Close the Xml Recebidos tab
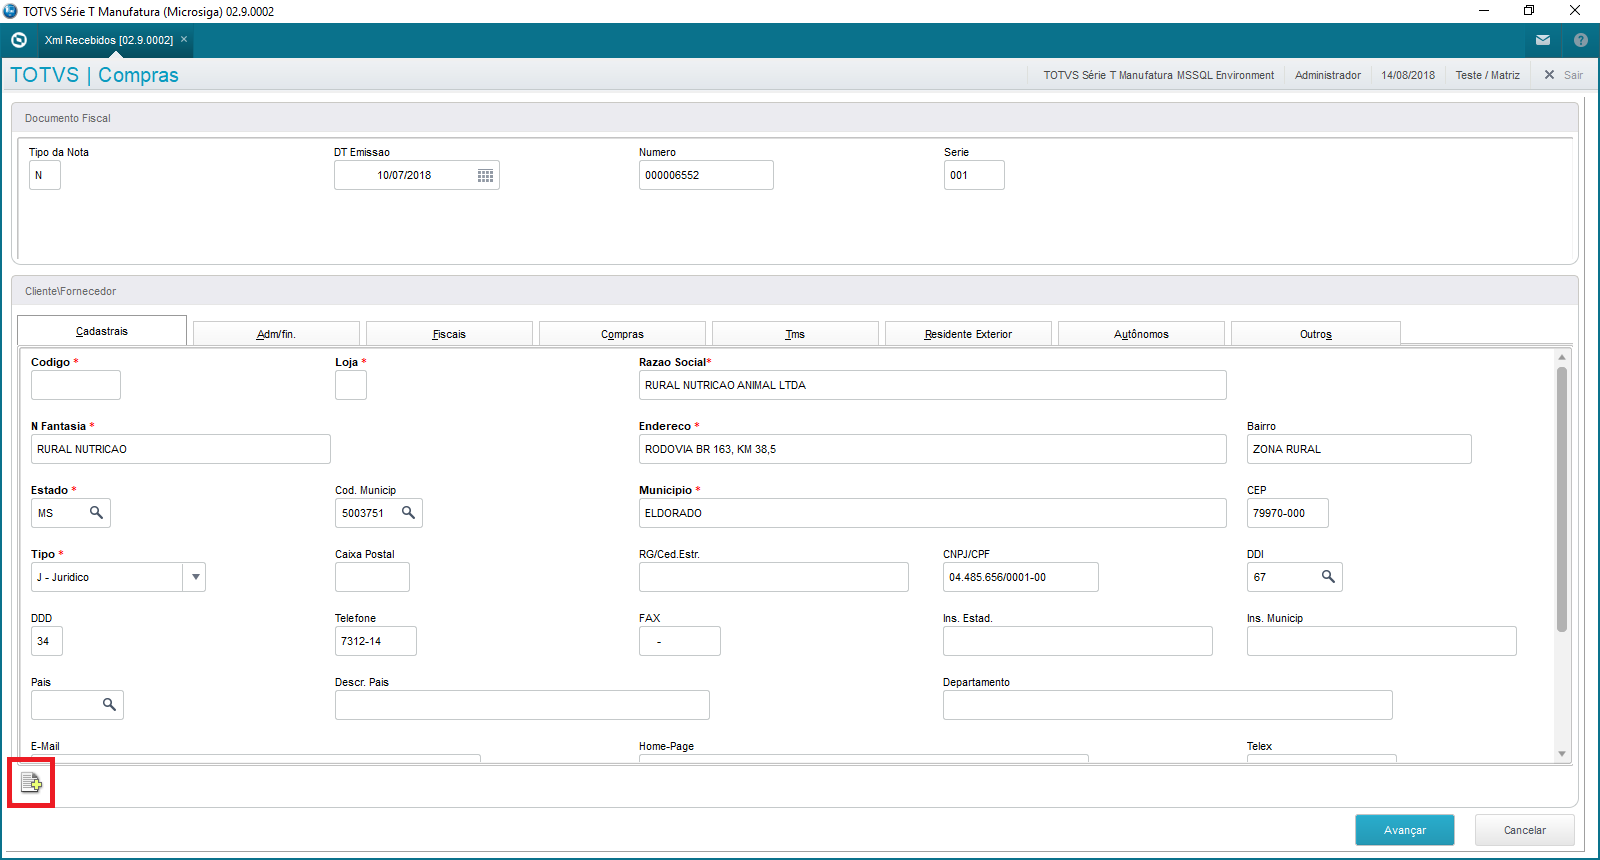 pyautogui.click(x=184, y=40)
